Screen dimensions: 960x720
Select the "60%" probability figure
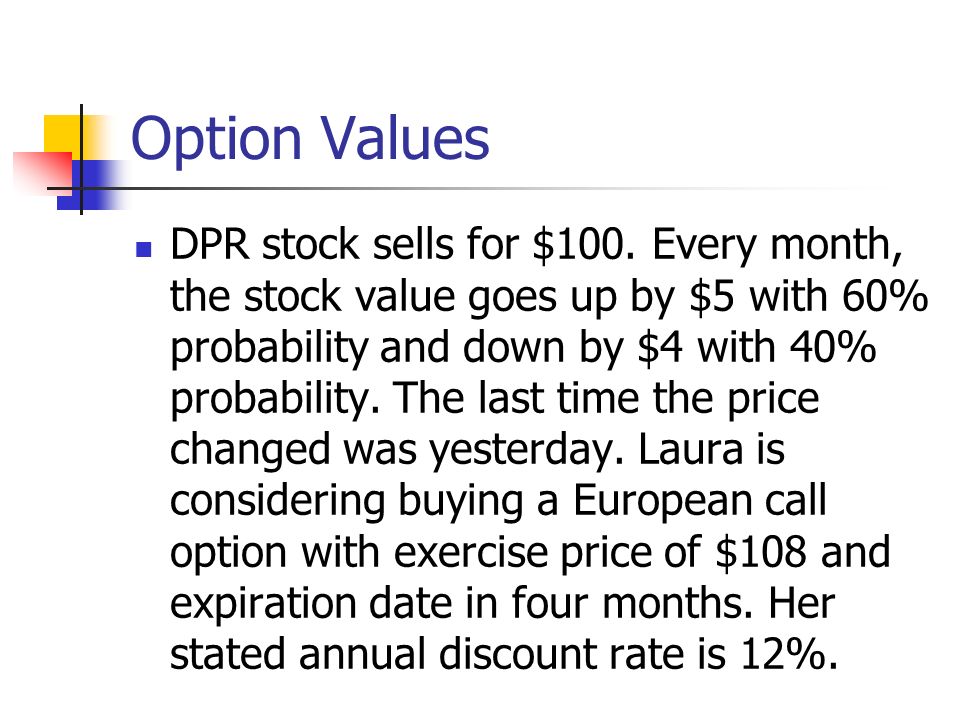click(885, 296)
